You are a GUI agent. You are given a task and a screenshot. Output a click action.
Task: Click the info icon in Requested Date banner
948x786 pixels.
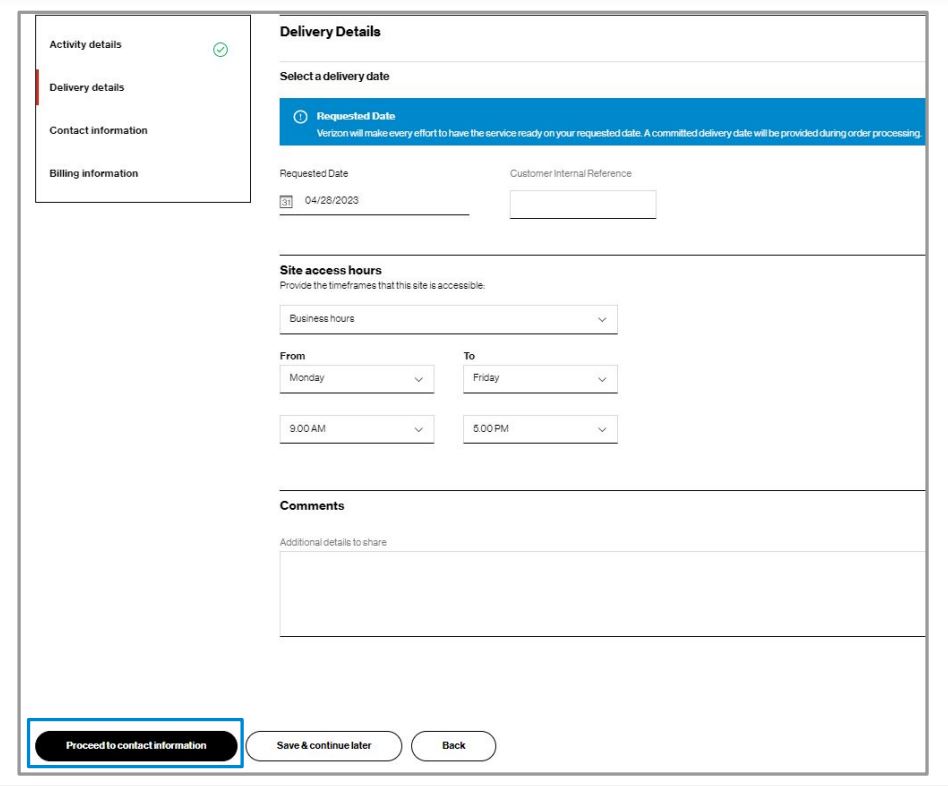pyautogui.click(x=300, y=117)
